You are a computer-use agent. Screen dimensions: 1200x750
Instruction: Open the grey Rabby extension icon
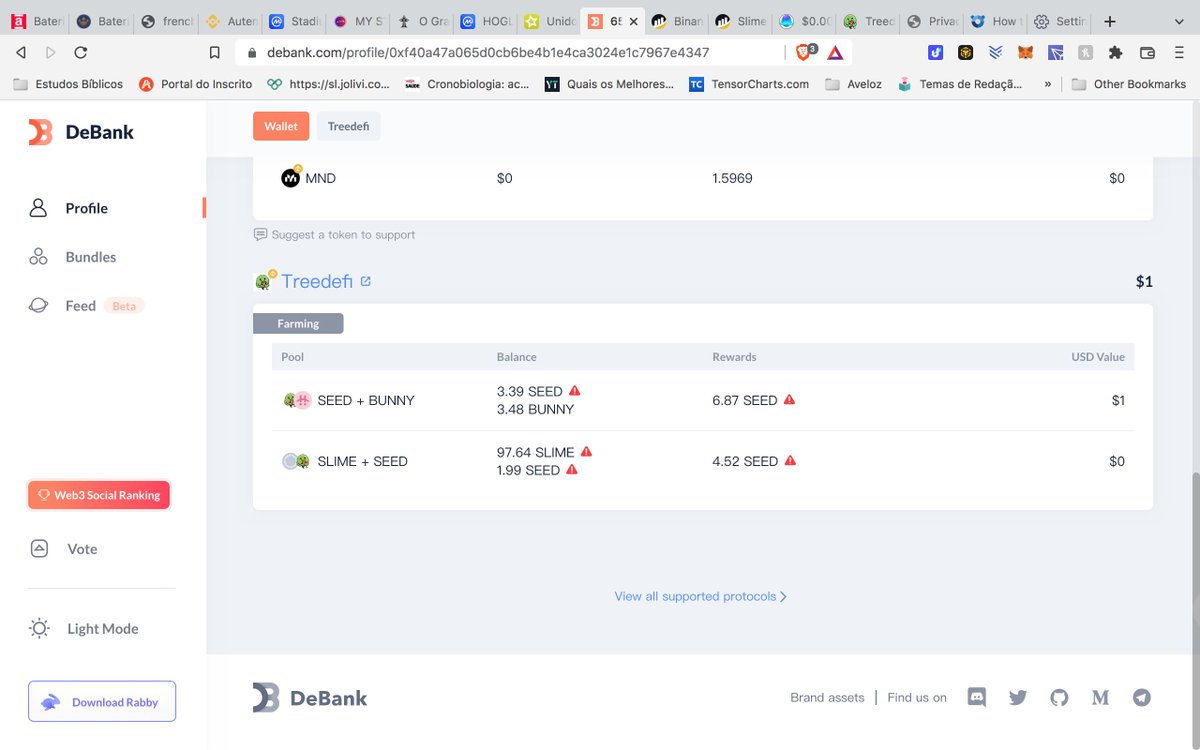click(x=1086, y=52)
